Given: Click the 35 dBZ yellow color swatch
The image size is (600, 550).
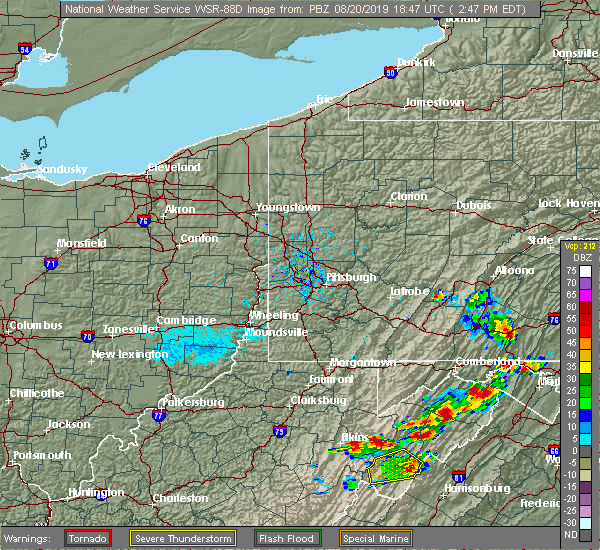Looking at the screenshot, I should click(x=585, y=367).
